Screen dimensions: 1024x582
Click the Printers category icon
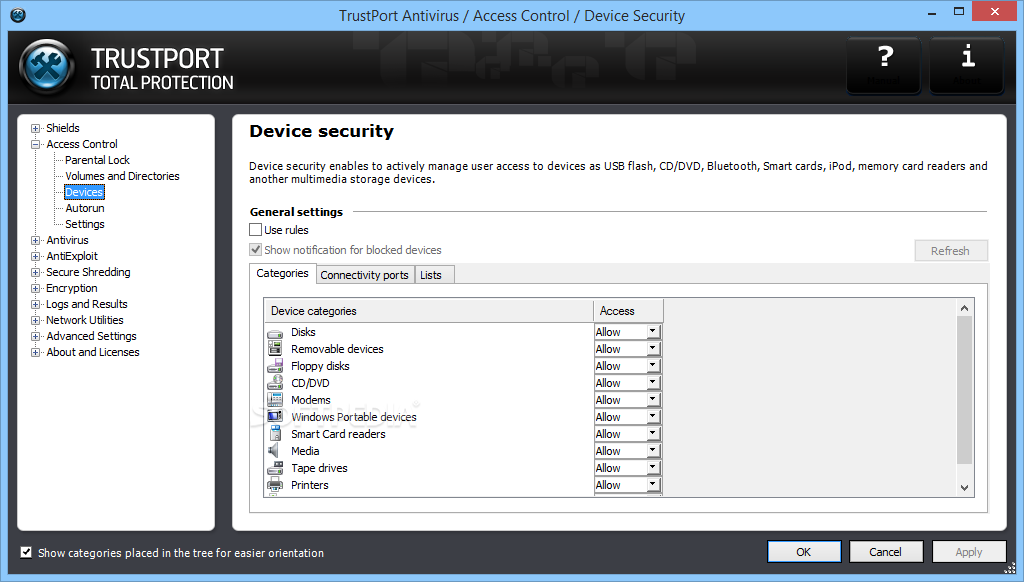click(x=275, y=485)
